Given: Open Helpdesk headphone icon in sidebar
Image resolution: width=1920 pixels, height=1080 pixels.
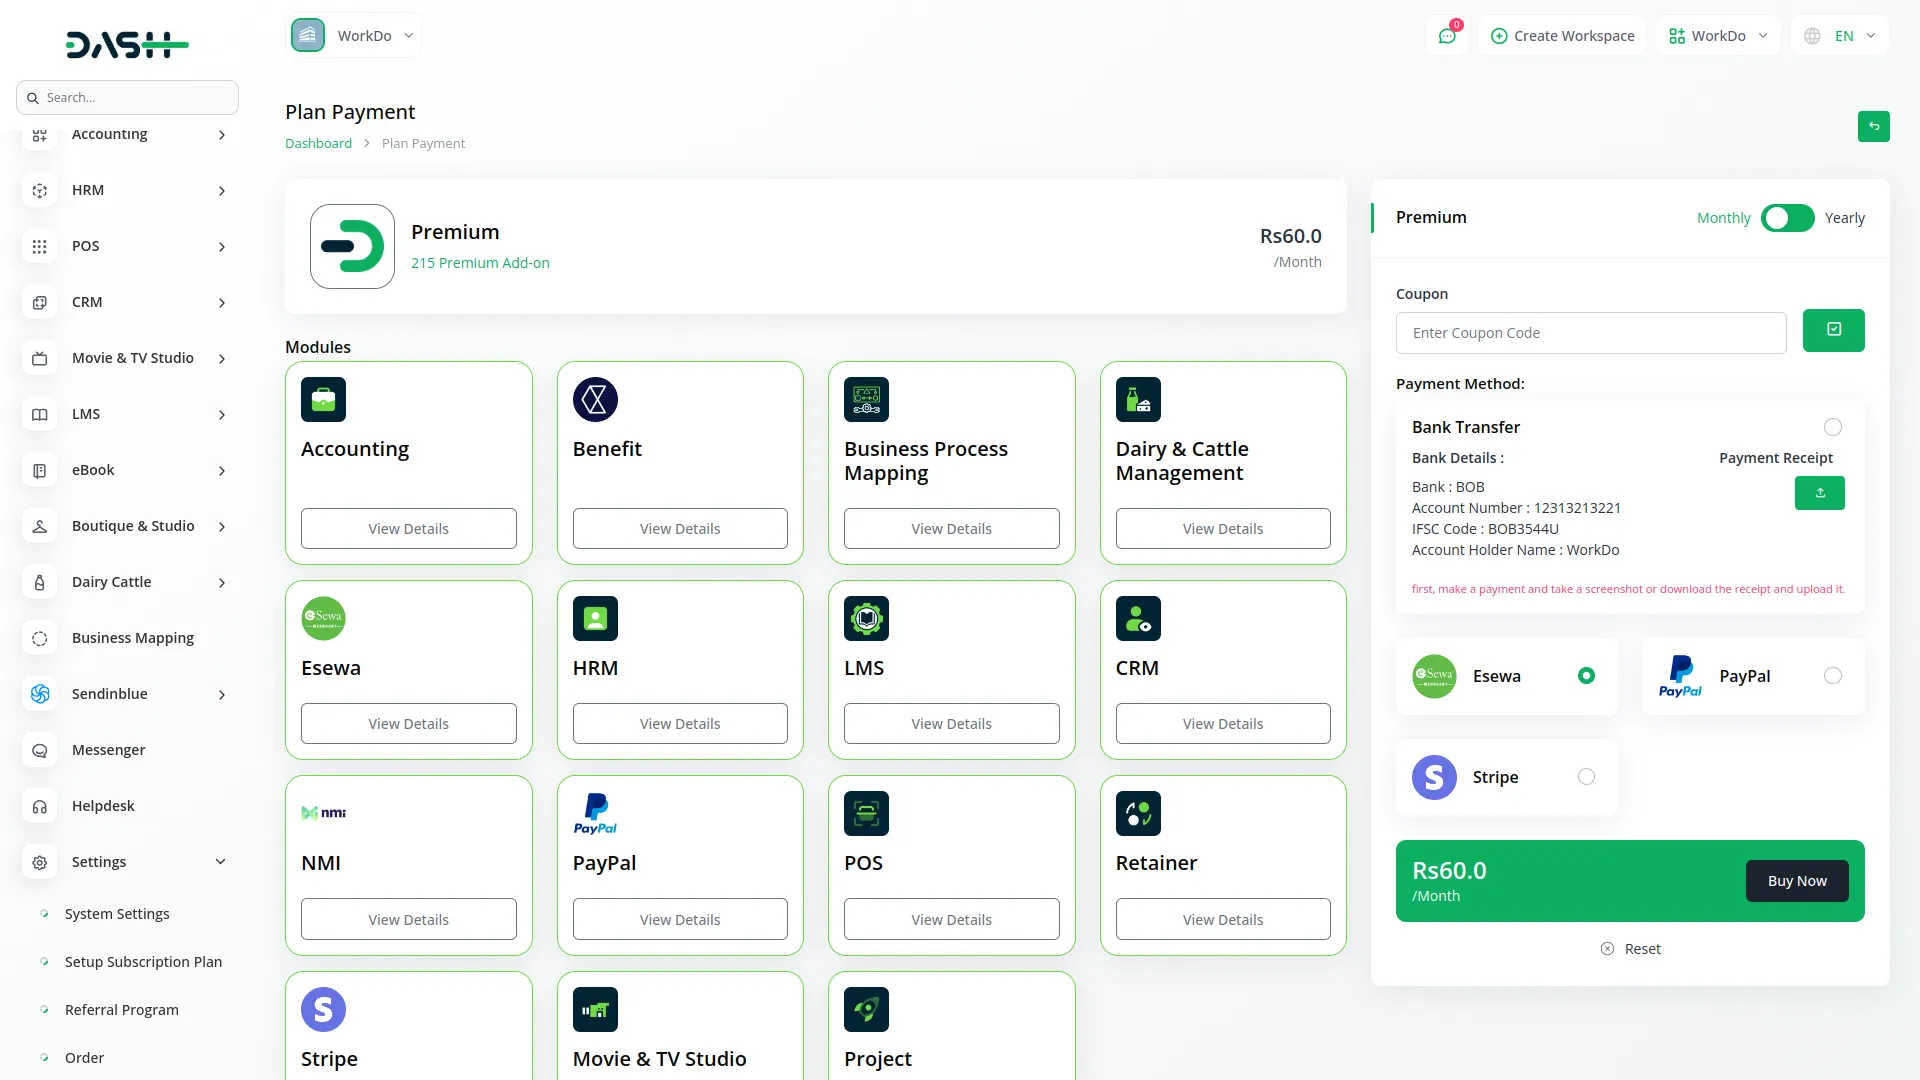Looking at the screenshot, I should tap(40, 806).
